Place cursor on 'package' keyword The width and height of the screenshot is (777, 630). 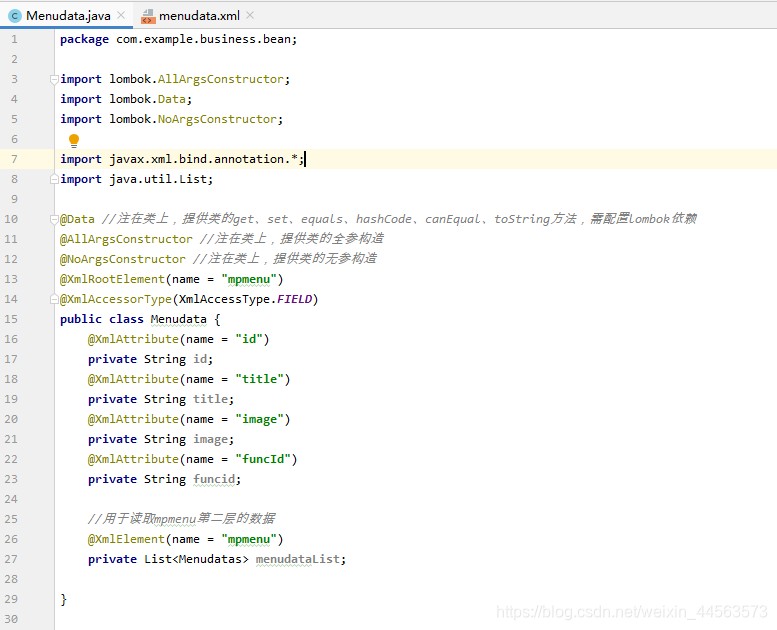[84, 40]
